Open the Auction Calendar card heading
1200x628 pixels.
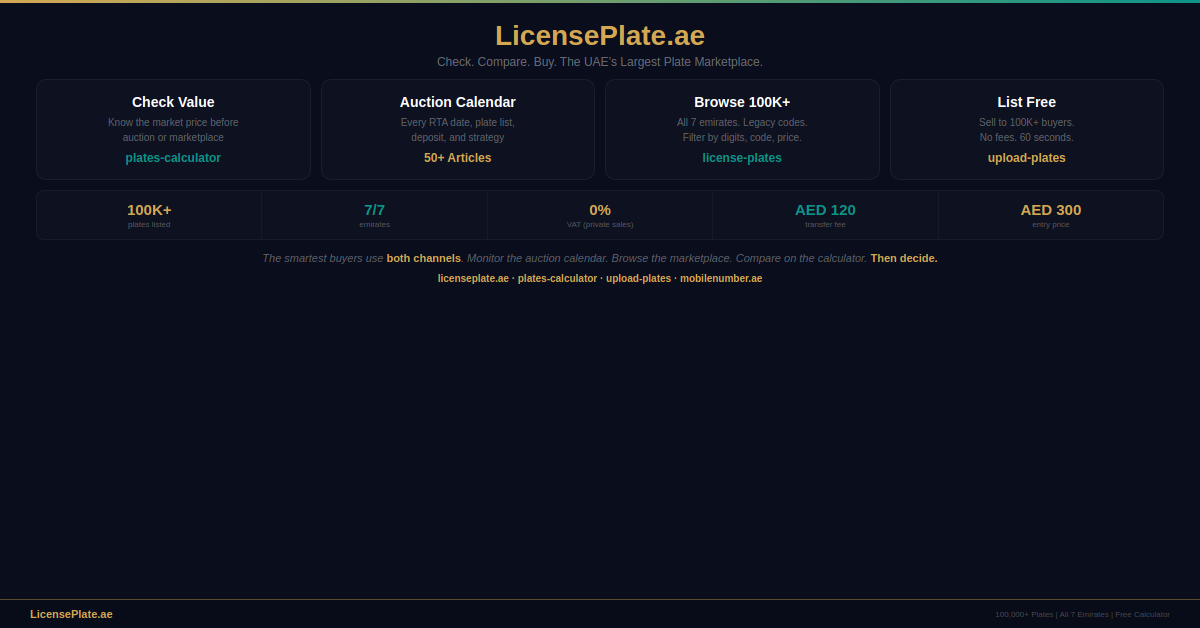(x=457, y=102)
